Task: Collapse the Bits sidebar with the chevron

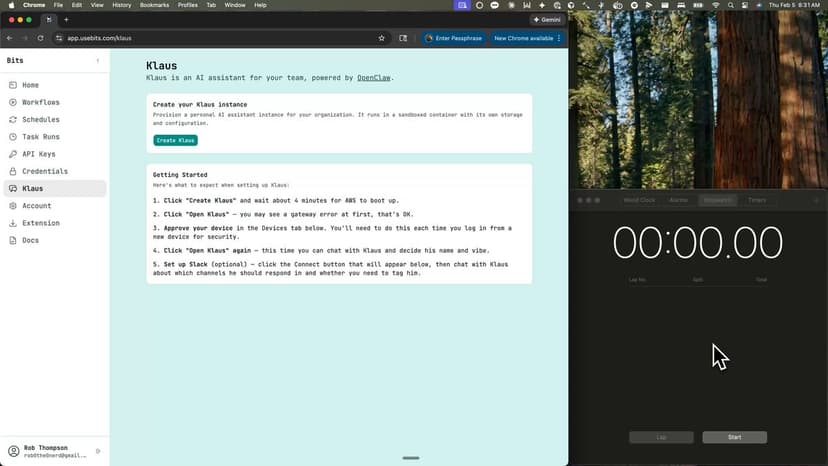Action: pos(98,61)
